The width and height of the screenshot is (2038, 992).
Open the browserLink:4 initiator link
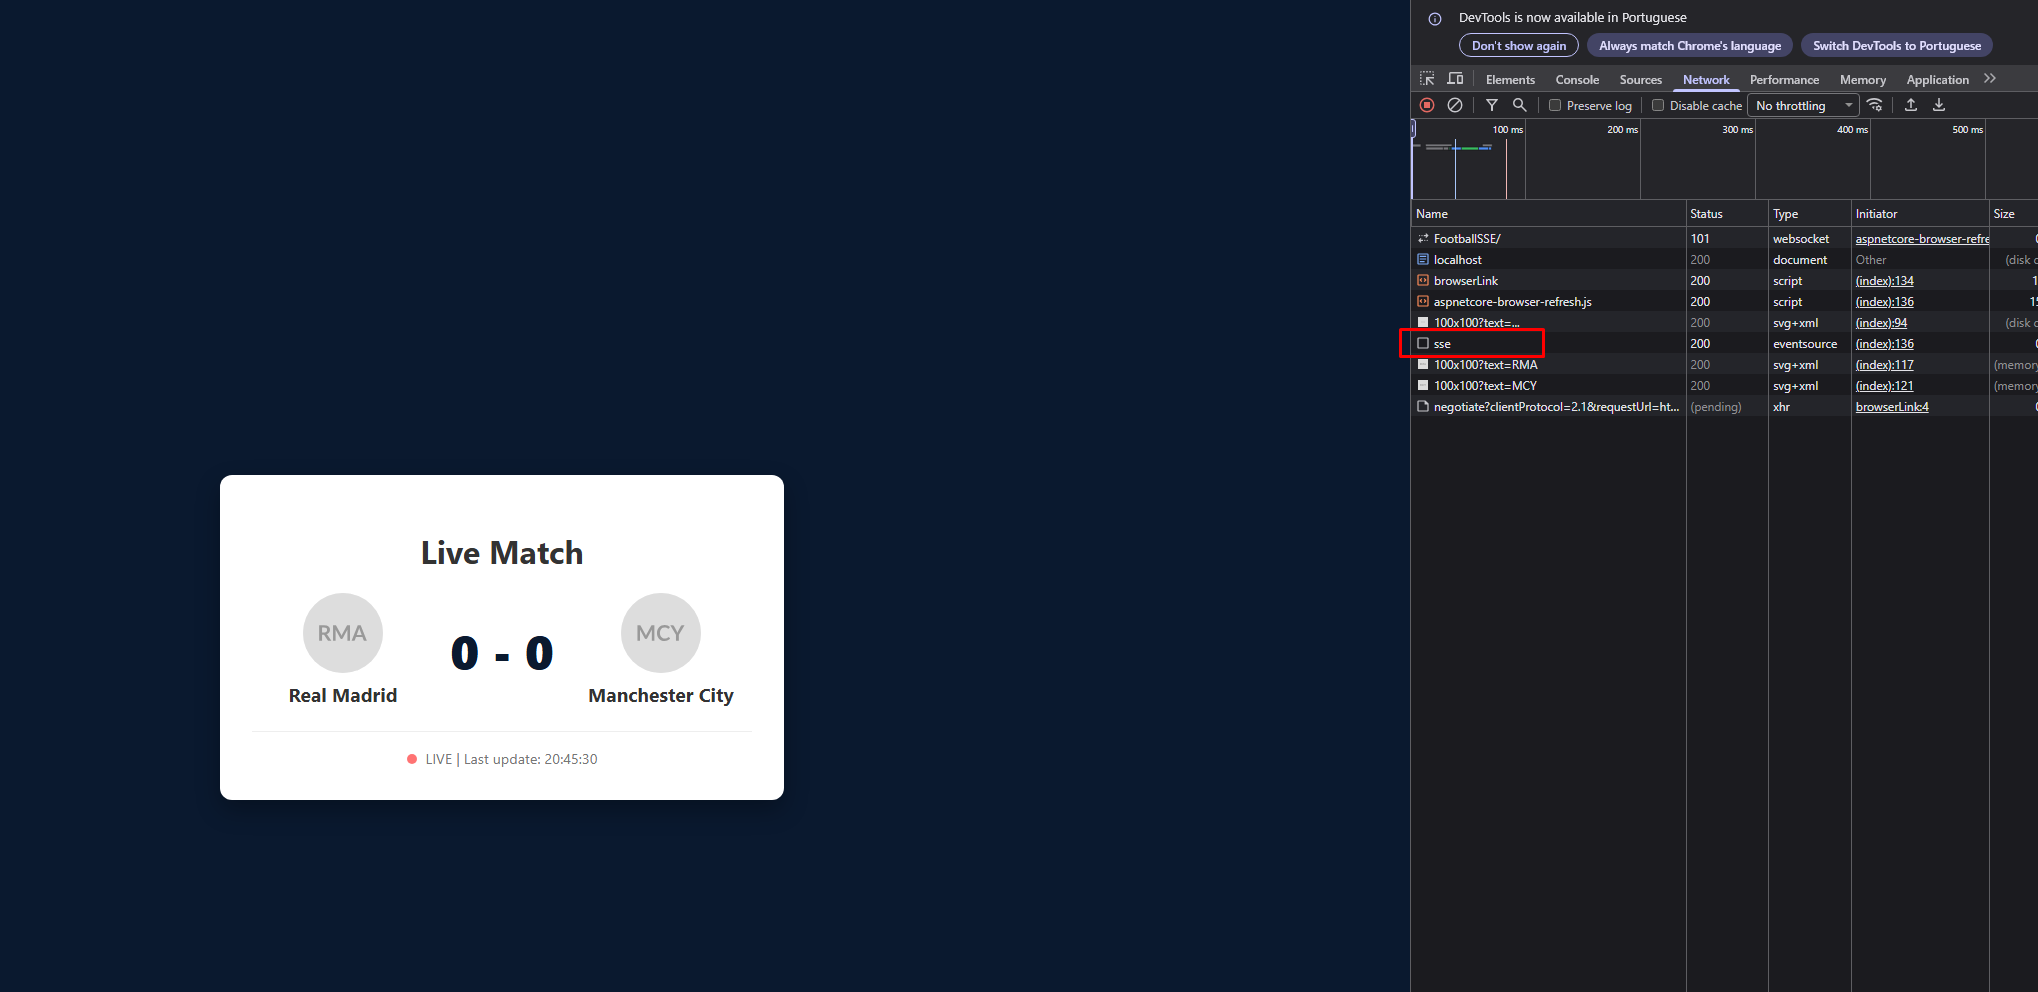pyautogui.click(x=1892, y=407)
